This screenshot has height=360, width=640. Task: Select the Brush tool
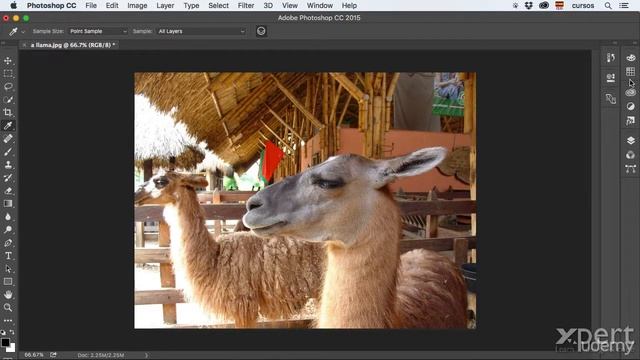click(x=8, y=152)
